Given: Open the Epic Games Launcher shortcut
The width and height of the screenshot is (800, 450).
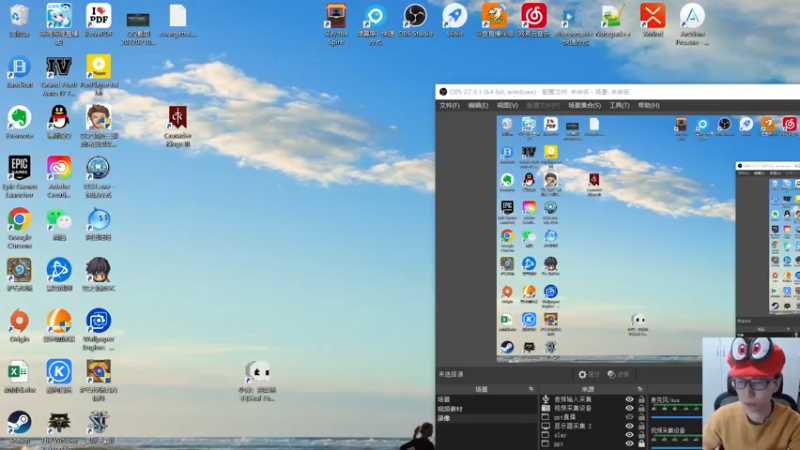Looking at the screenshot, I should pos(19,177).
